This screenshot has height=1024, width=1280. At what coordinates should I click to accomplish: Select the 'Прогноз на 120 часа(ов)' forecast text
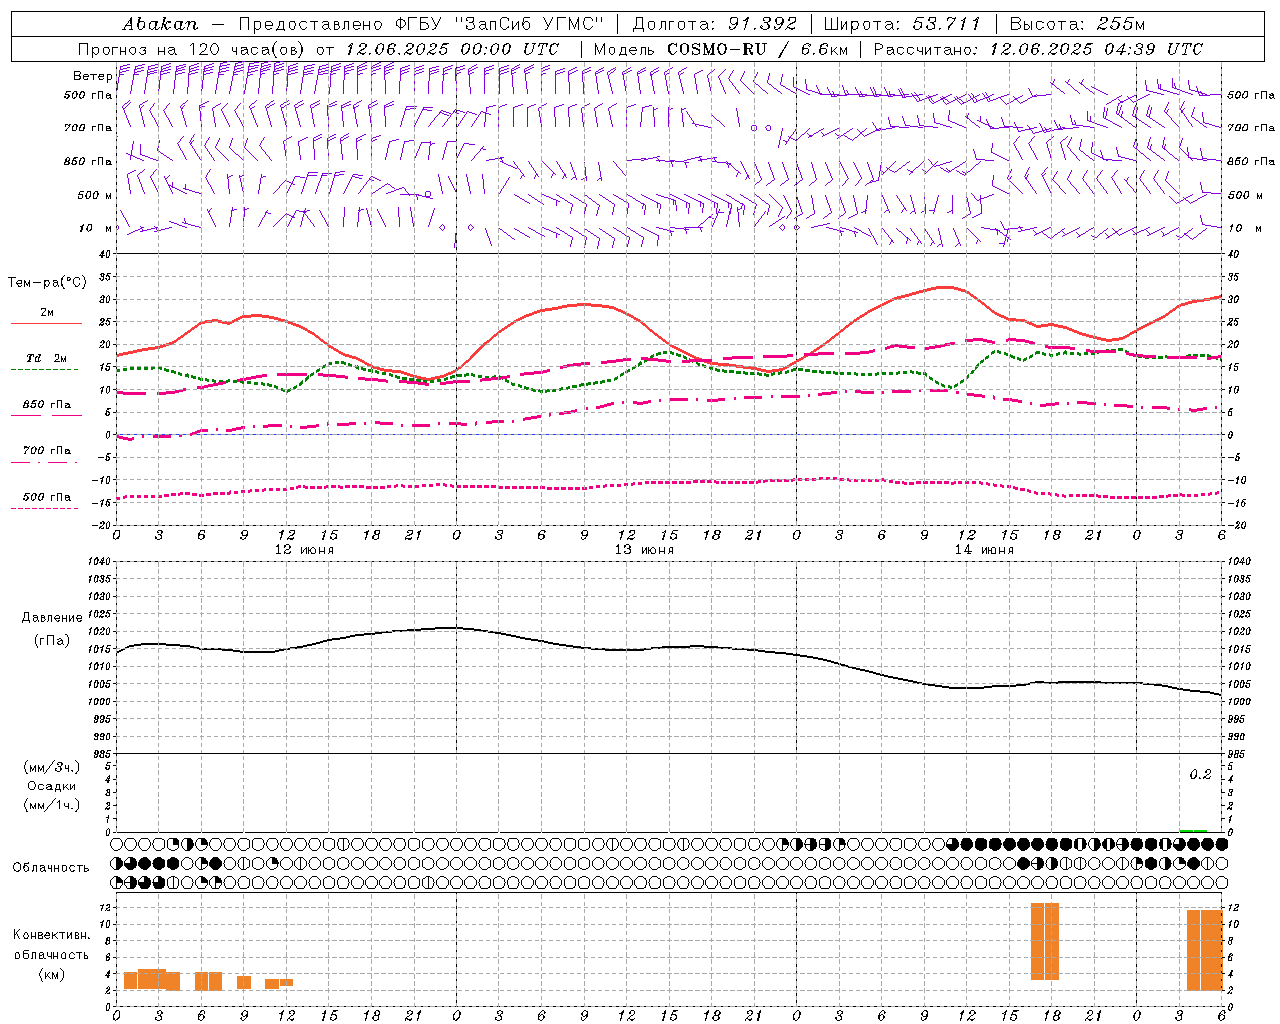(x=193, y=49)
